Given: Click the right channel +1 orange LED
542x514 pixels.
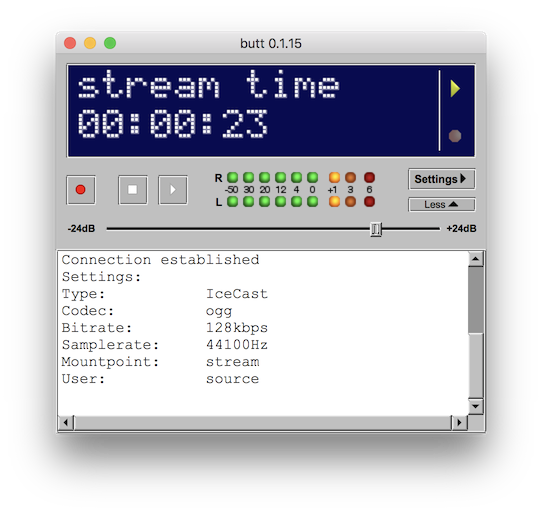Looking at the screenshot, I should click(x=334, y=178).
